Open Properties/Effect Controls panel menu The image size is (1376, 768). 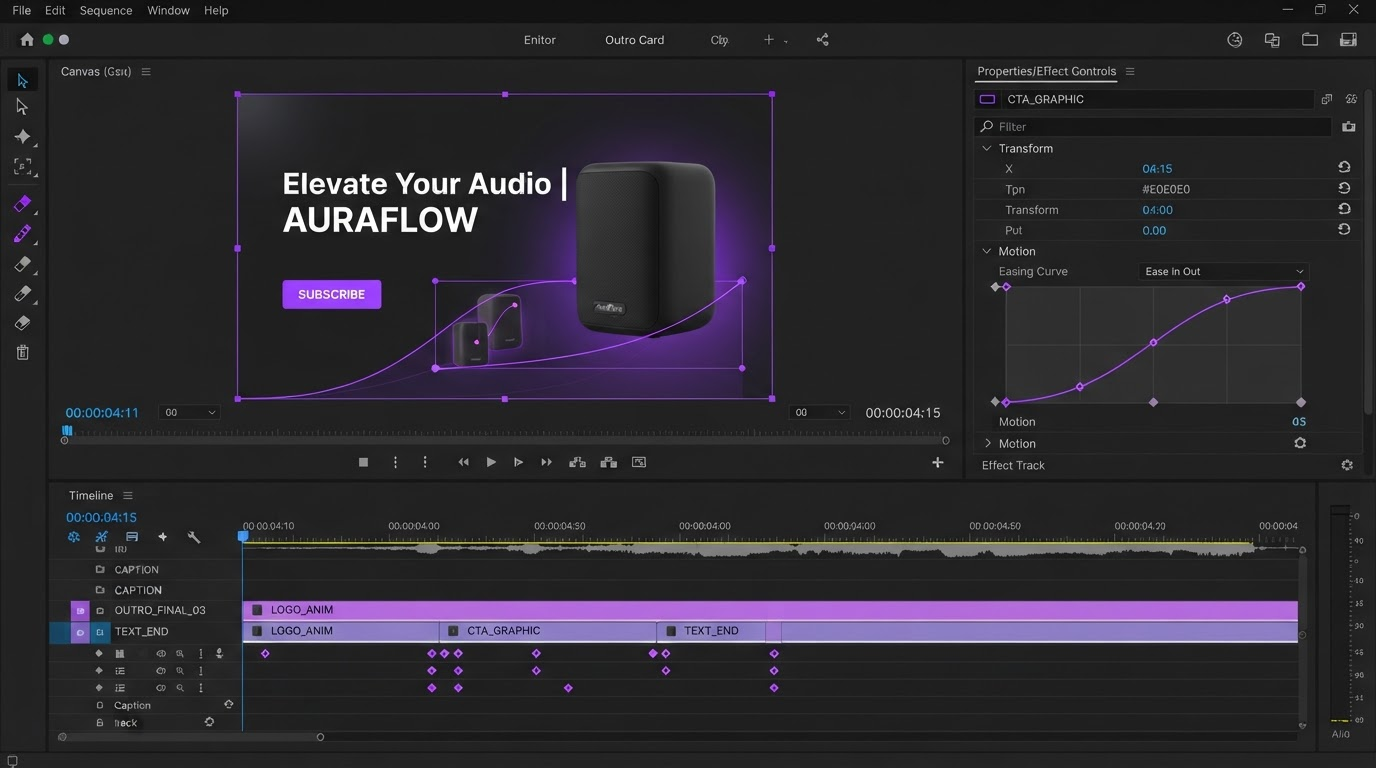pyautogui.click(x=1130, y=72)
